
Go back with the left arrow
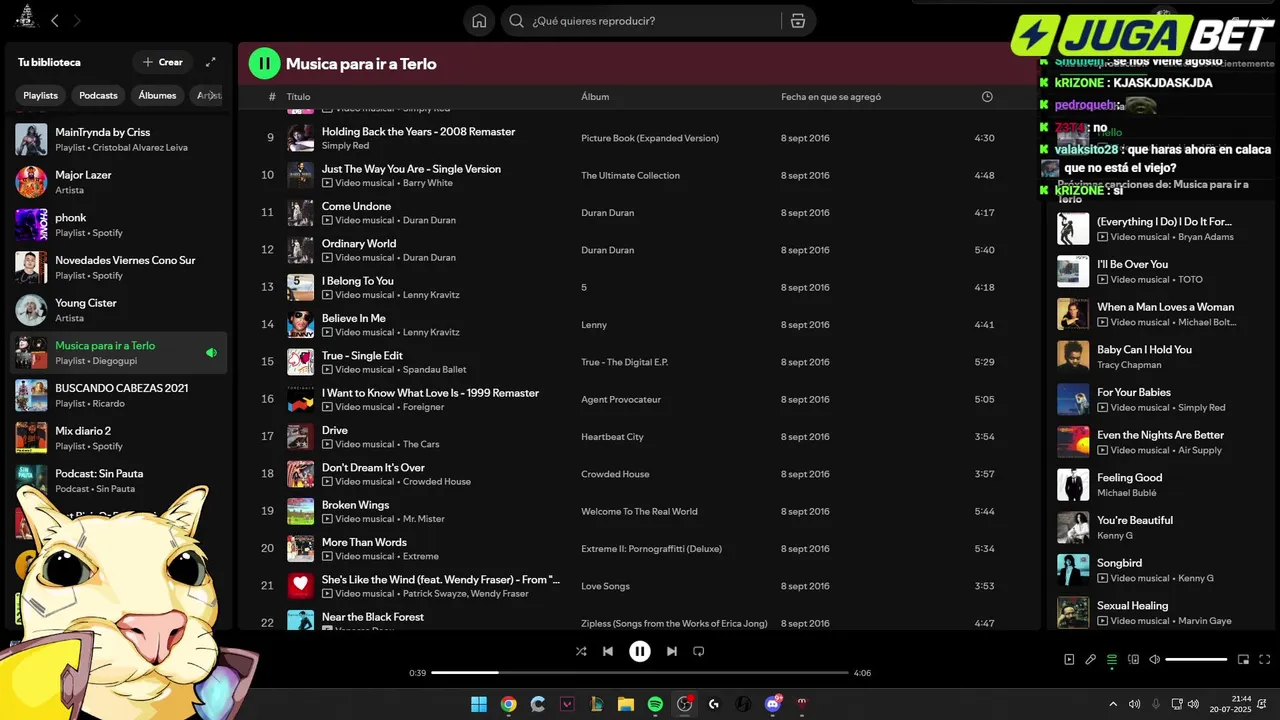55,20
